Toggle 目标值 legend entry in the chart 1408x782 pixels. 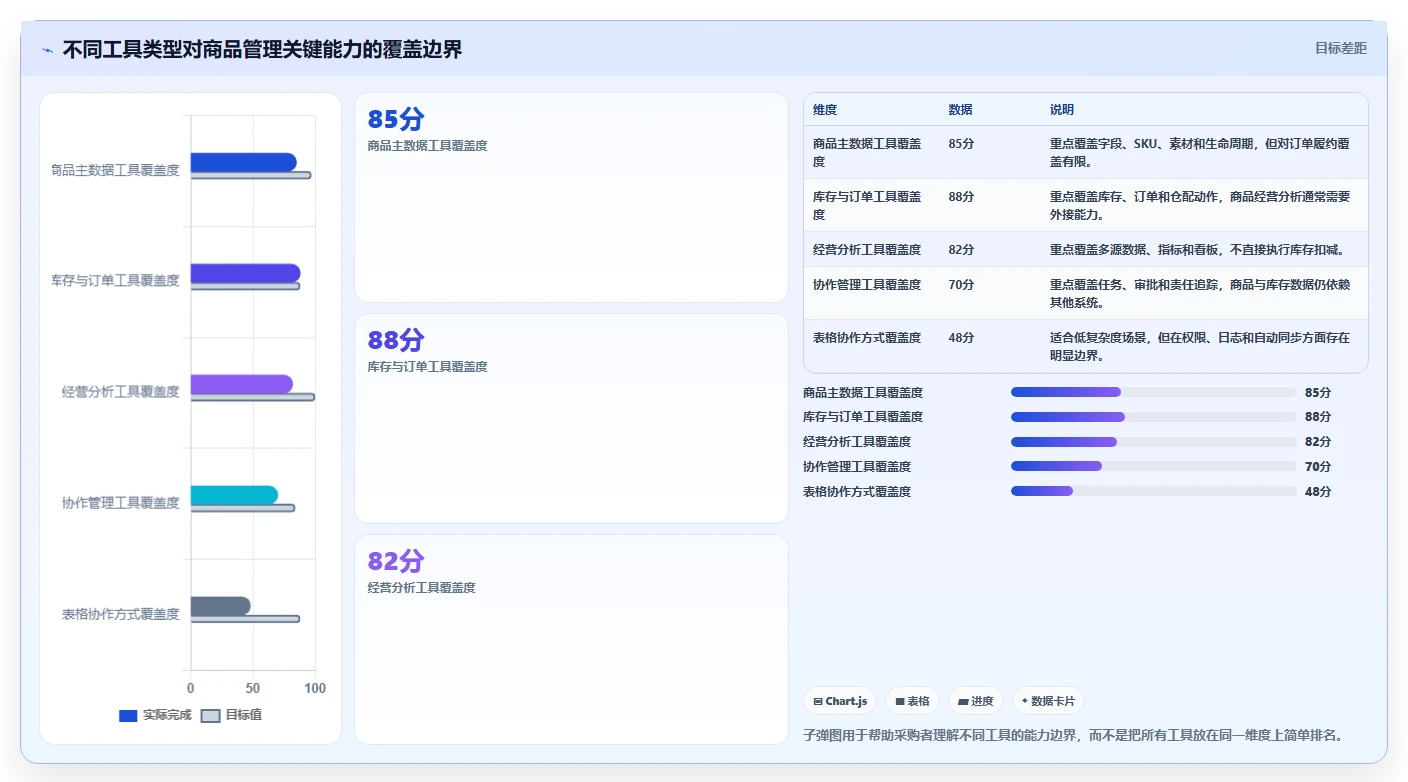coord(231,715)
